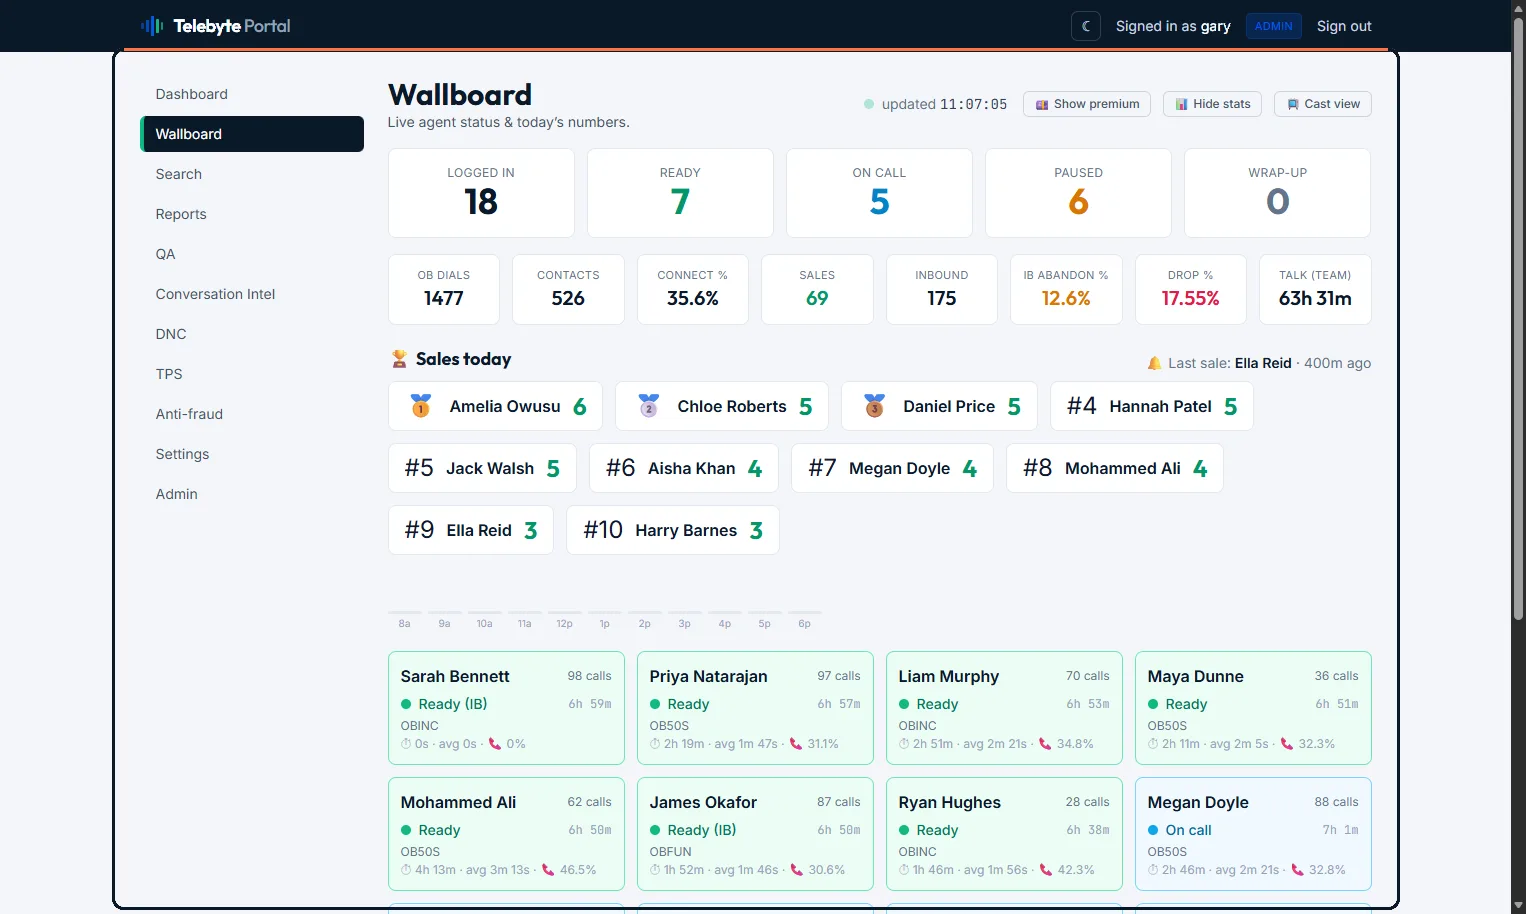Click the #8 Mohammed Ali sales chip

1115,468
